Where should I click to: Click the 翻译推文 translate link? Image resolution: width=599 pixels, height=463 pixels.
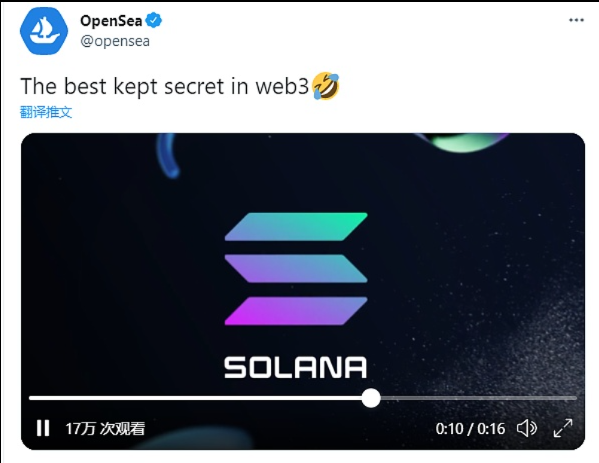[46, 112]
